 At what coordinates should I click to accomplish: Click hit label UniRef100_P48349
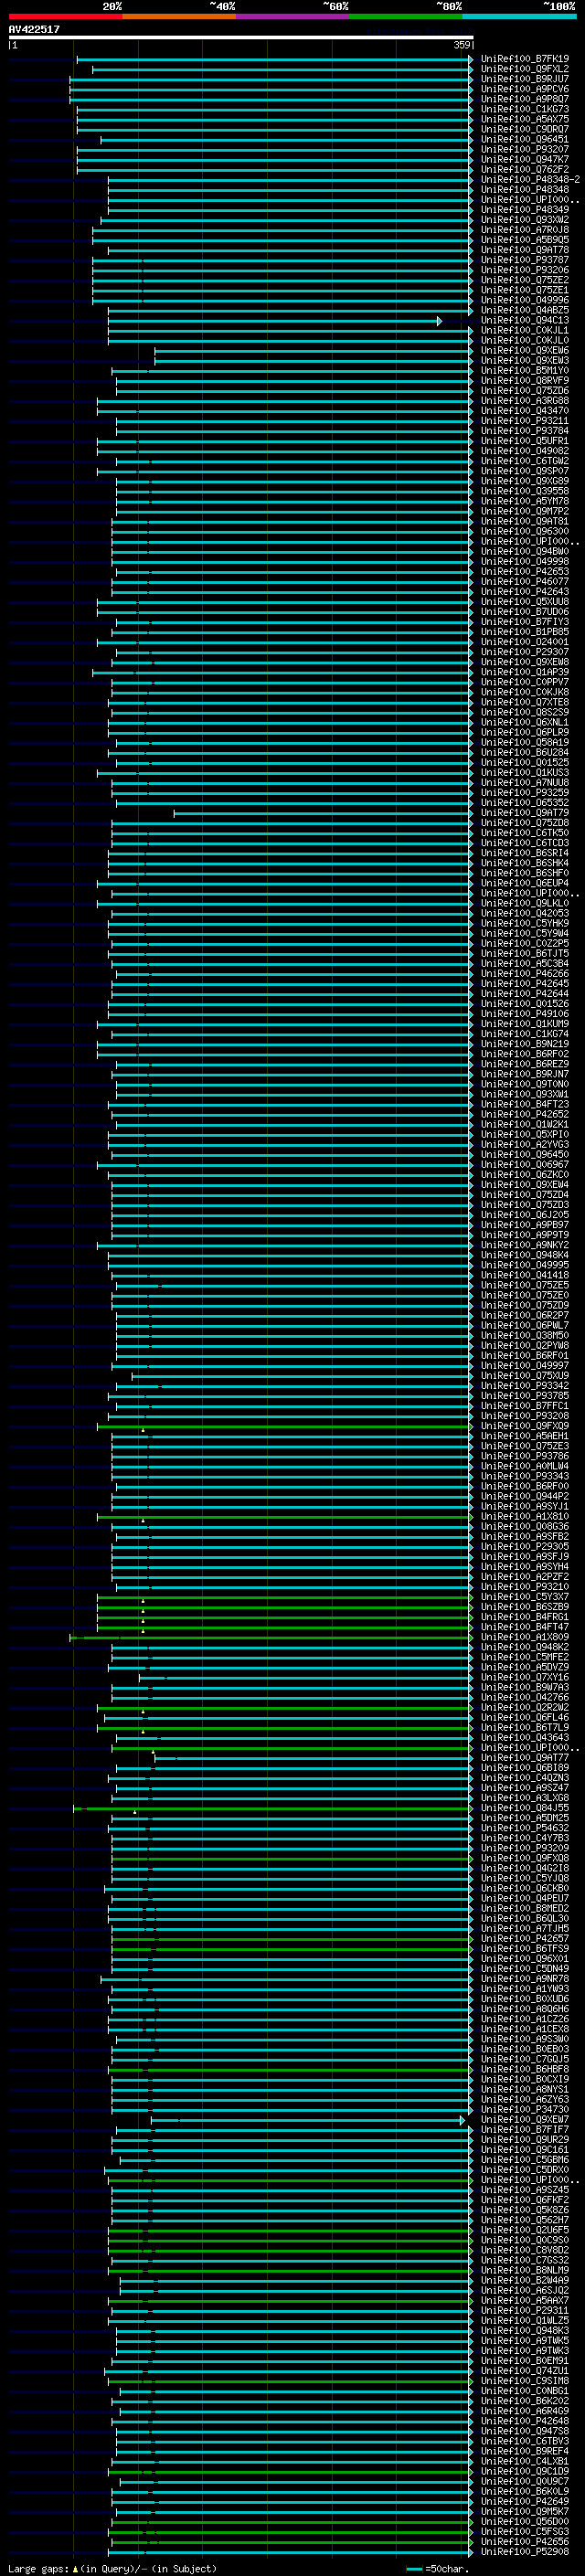click(524, 210)
